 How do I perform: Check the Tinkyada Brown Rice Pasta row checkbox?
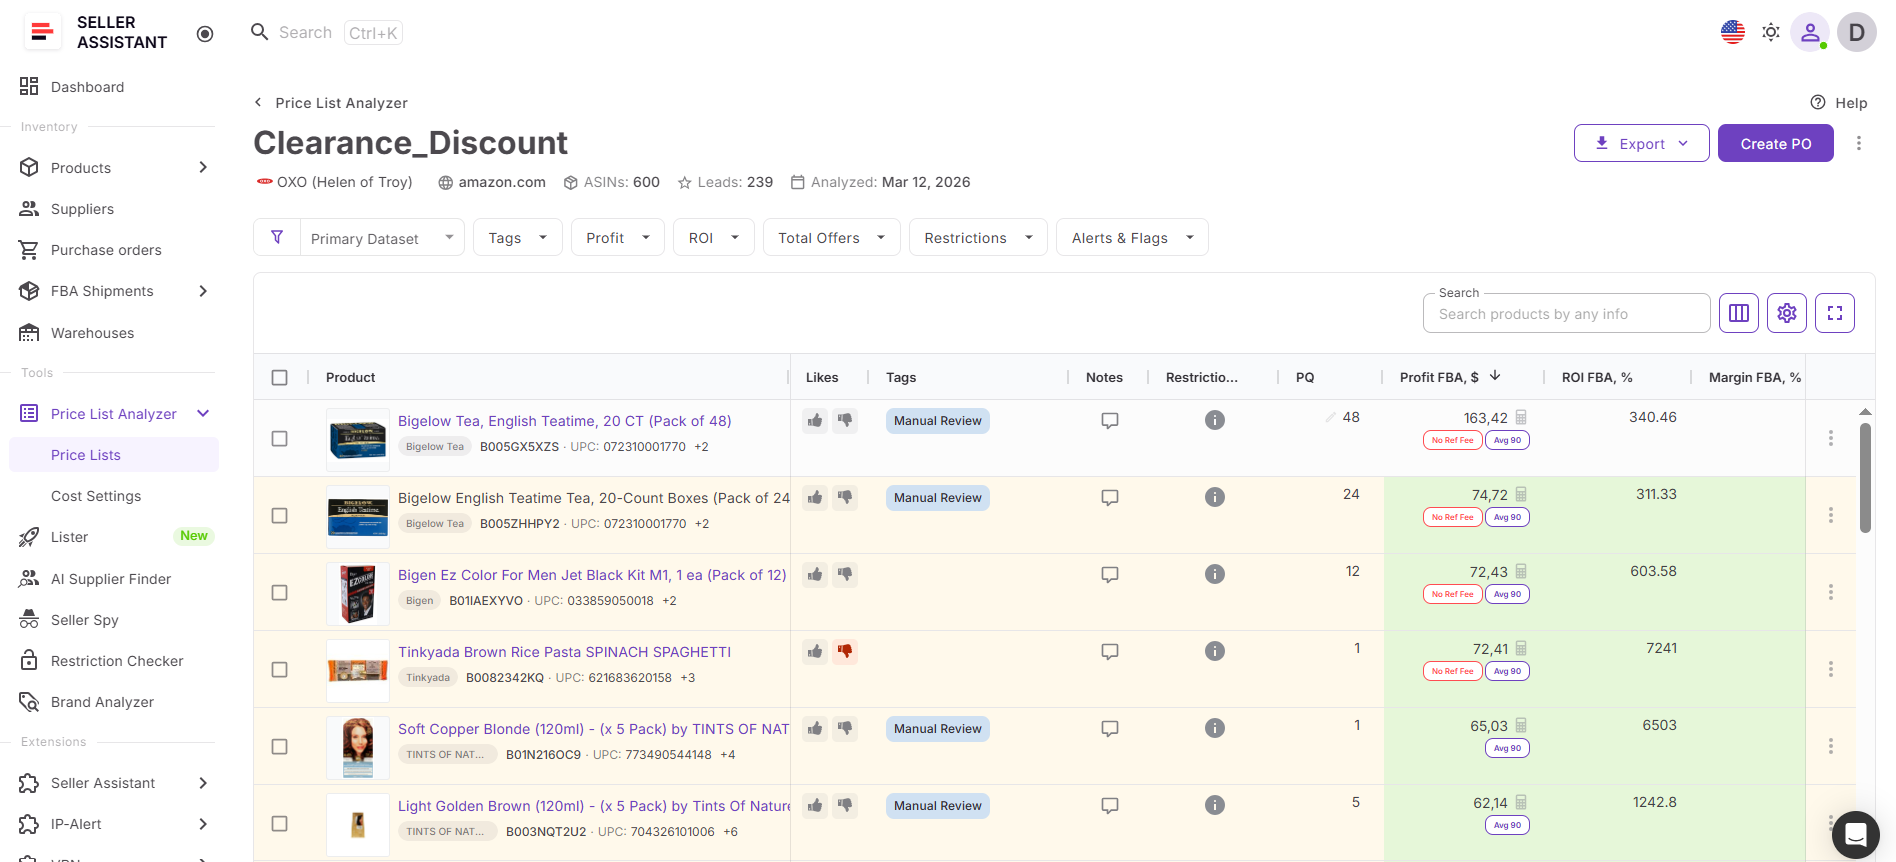[280, 669]
